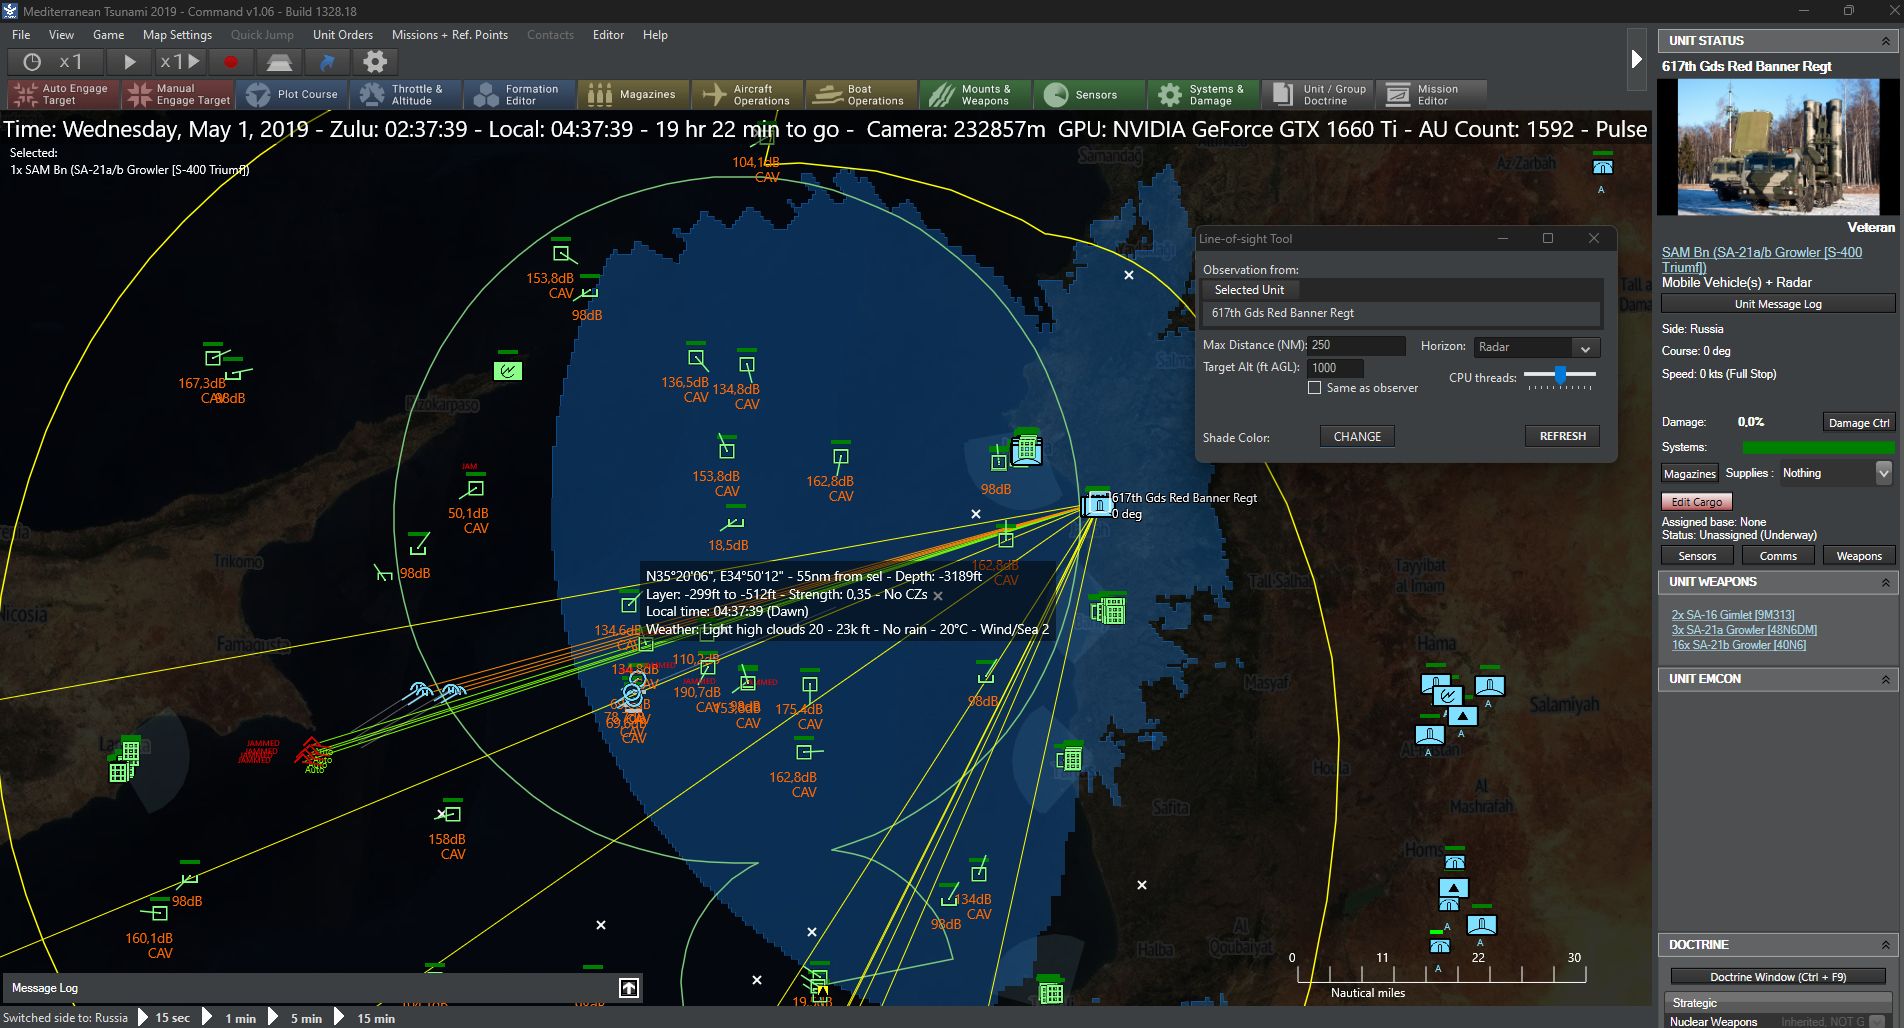The height and width of the screenshot is (1028, 1904).
Task: Open the File menu
Action: click(x=21, y=34)
